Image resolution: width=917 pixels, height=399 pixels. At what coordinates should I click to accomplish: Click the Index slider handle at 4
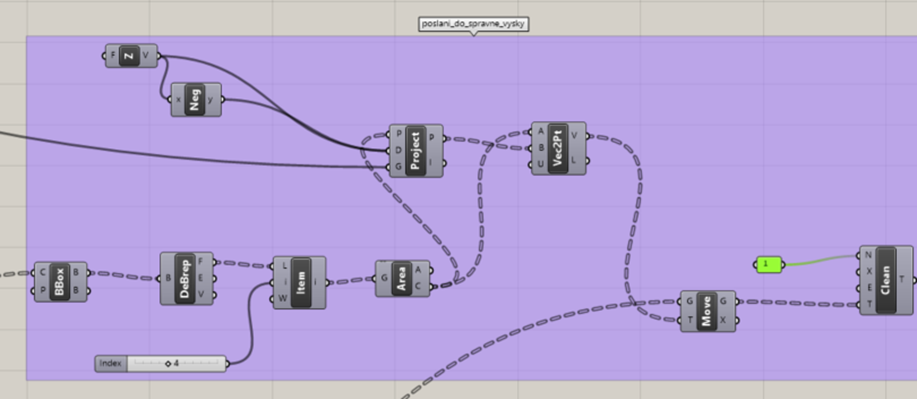click(168, 364)
